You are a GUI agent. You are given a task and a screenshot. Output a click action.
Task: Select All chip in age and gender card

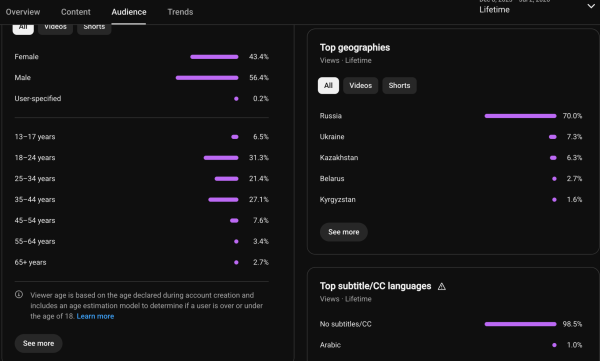coord(23,28)
